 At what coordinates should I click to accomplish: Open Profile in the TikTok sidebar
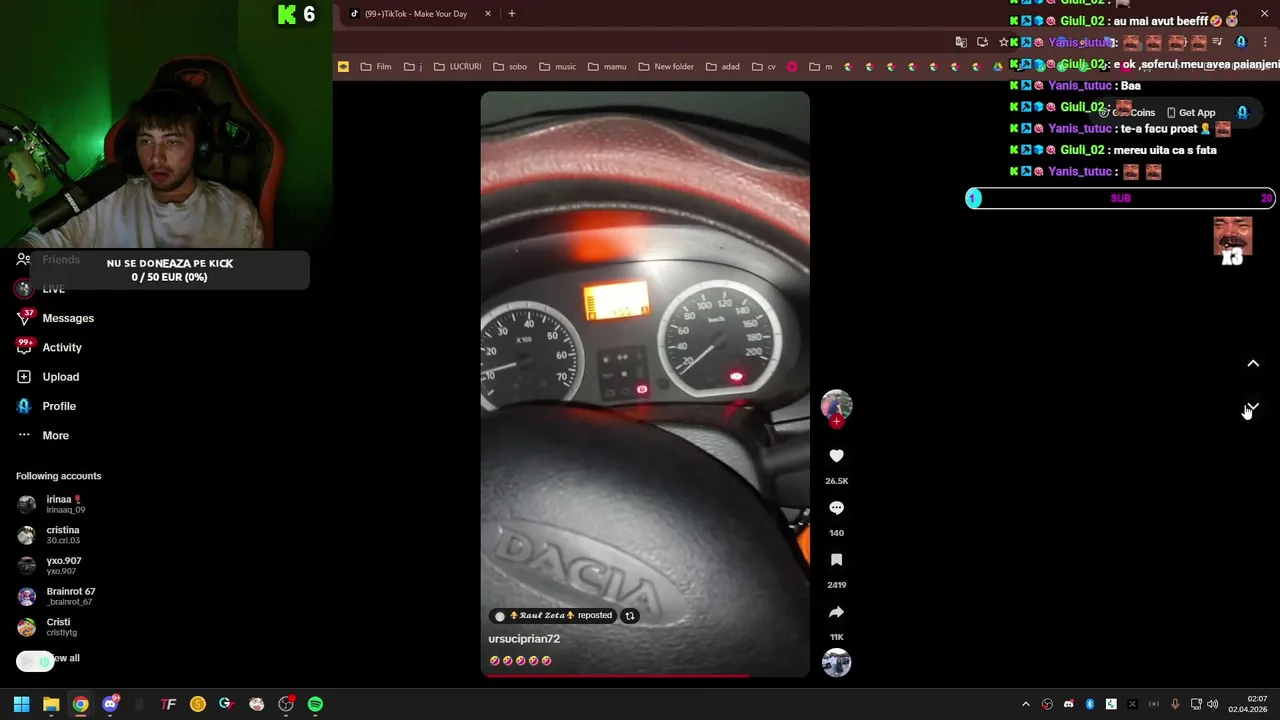click(x=59, y=406)
